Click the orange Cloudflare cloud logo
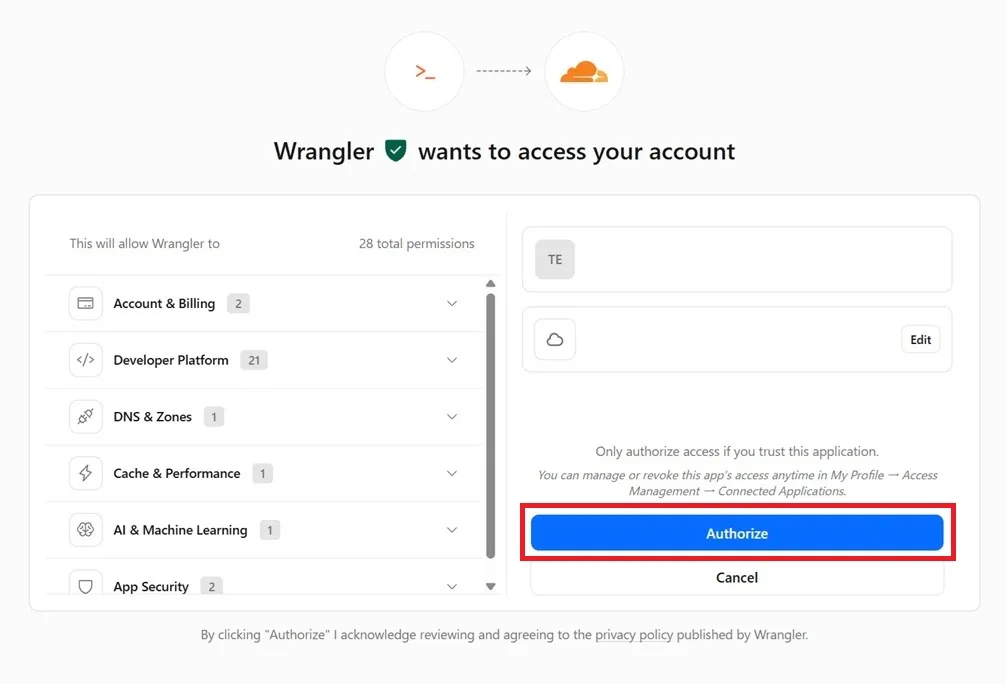 point(584,71)
